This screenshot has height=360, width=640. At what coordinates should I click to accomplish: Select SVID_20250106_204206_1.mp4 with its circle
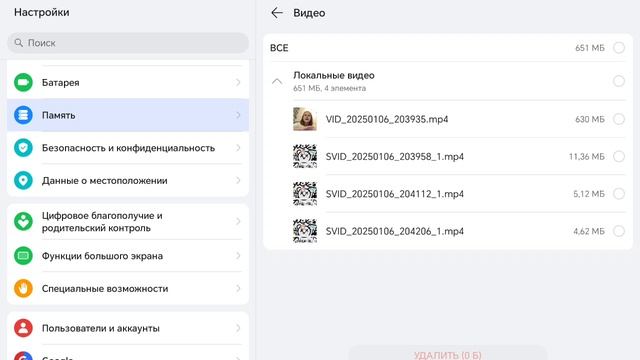click(619, 231)
